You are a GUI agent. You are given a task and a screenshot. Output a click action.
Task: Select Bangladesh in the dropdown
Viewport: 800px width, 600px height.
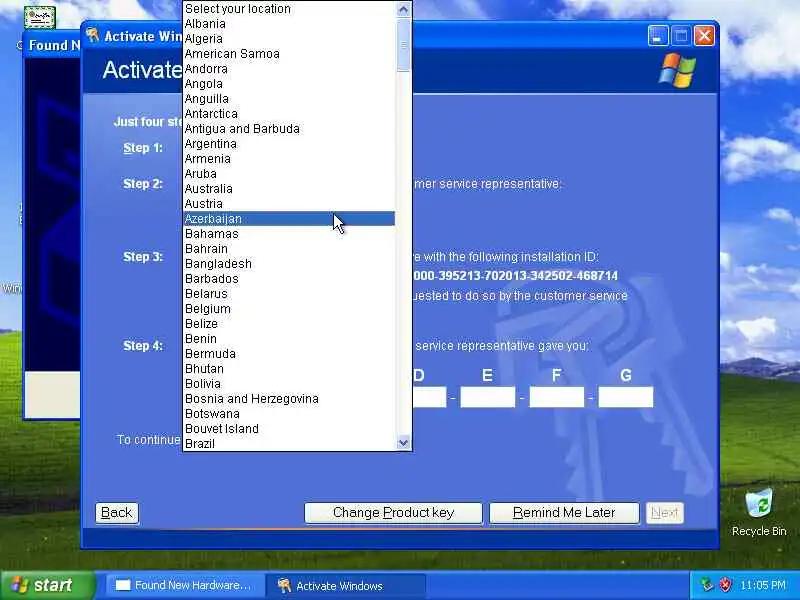(289, 264)
